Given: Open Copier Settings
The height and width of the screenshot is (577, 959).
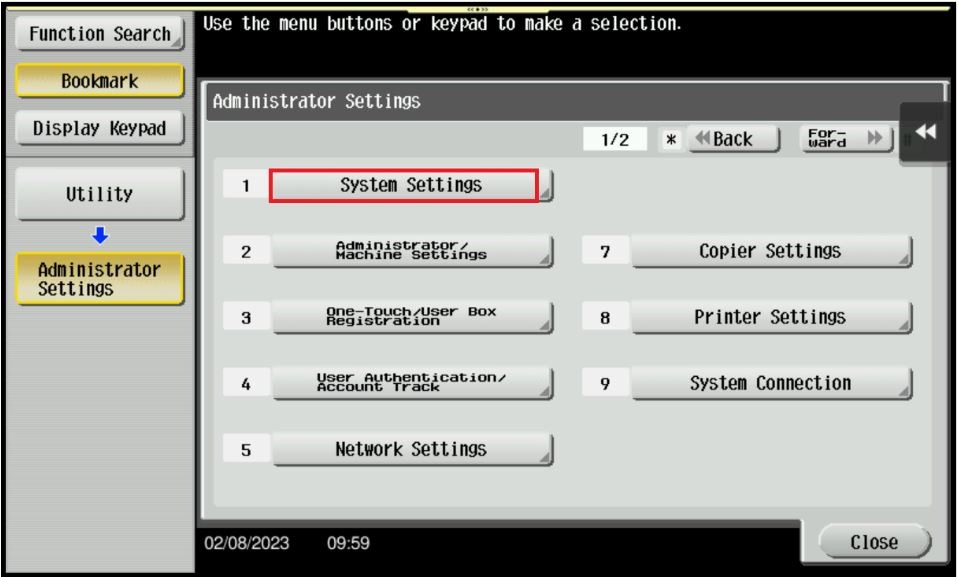Looking at the screenshot, I should [x=770, y=251].
